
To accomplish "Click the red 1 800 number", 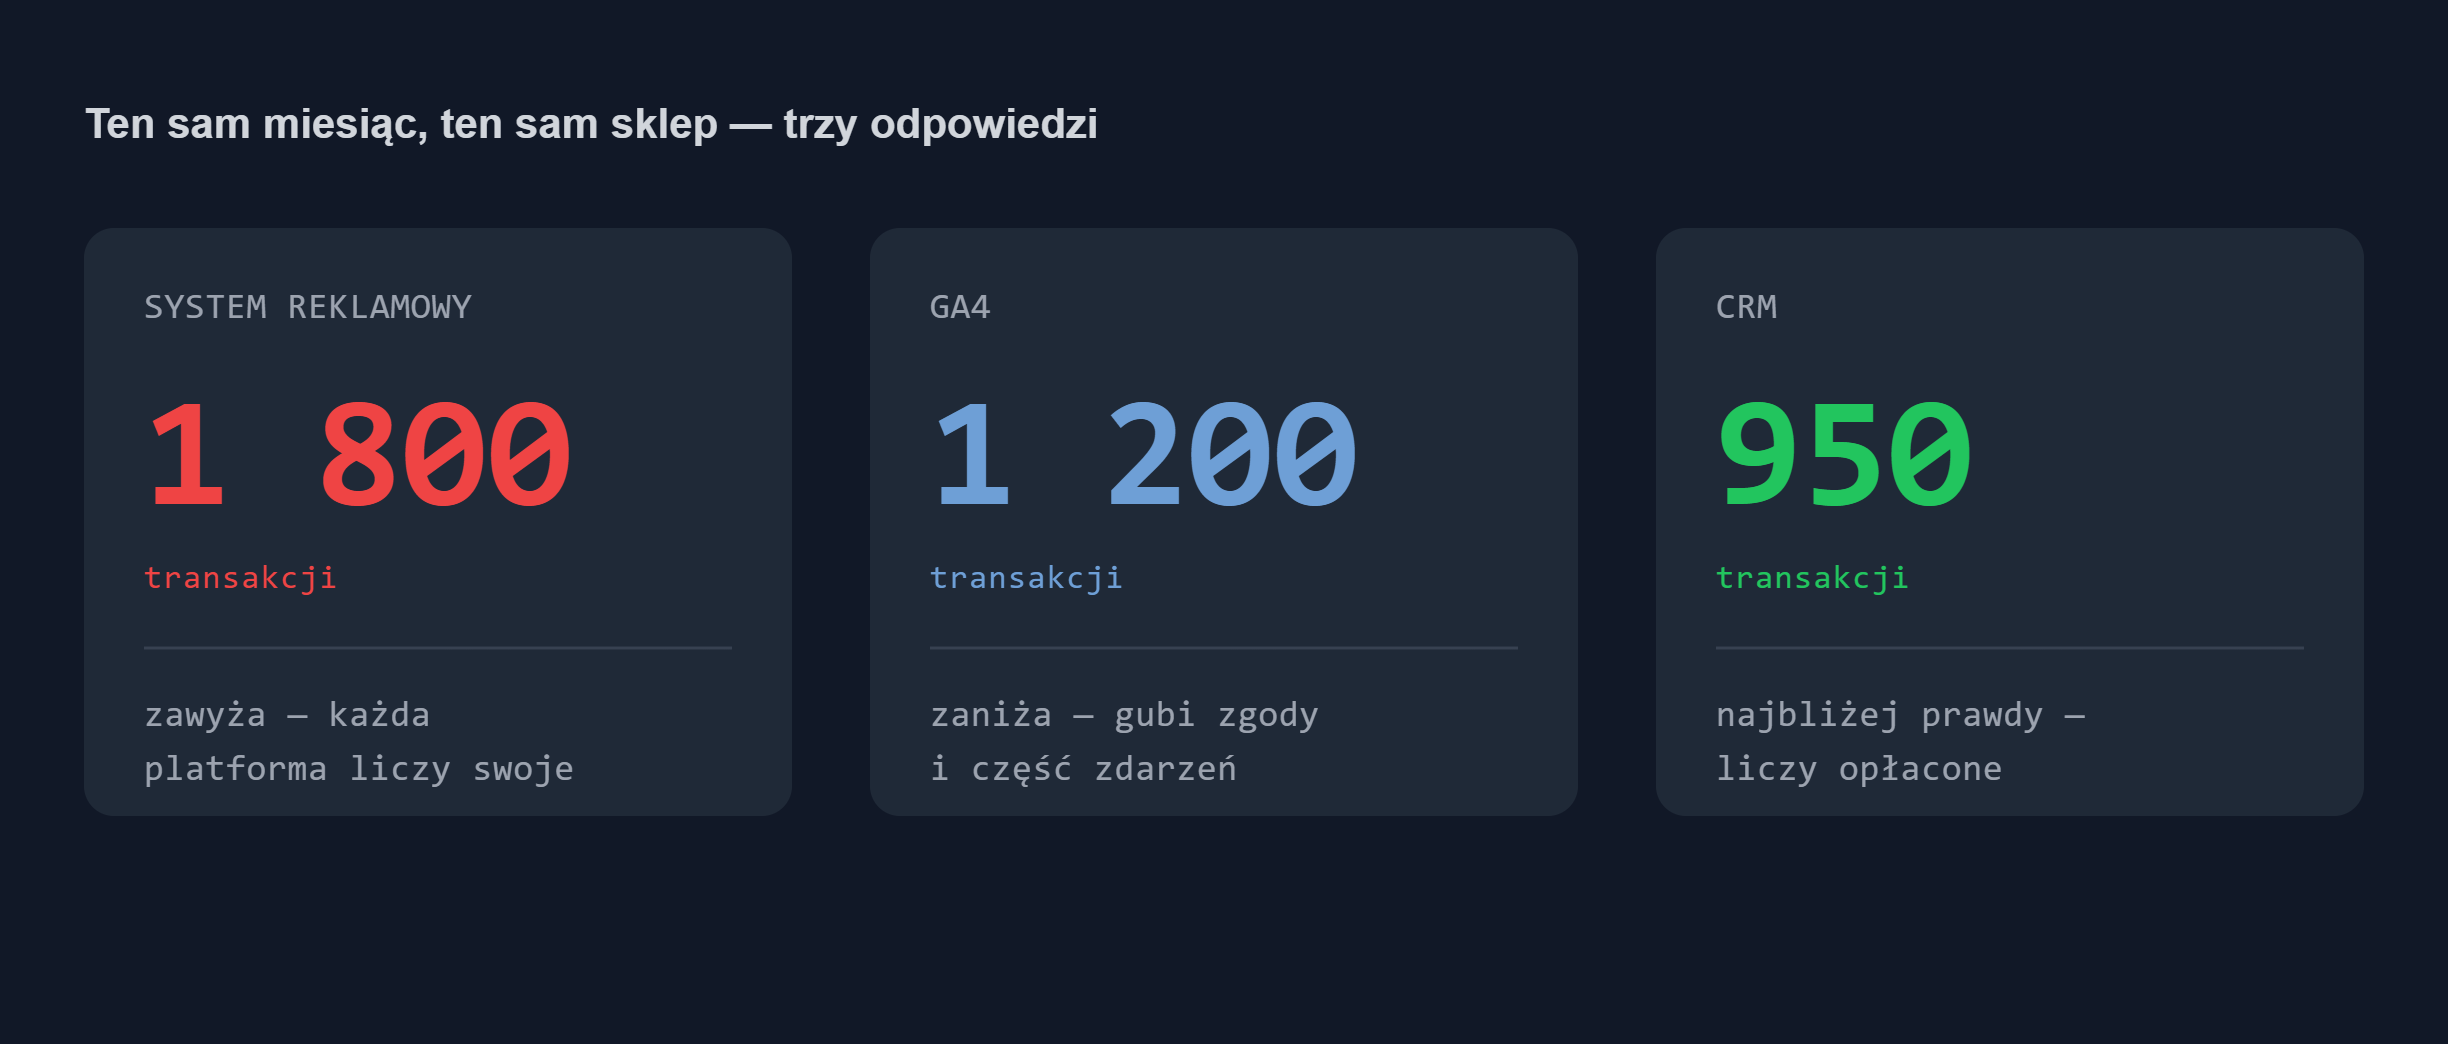I will point(360,454).
